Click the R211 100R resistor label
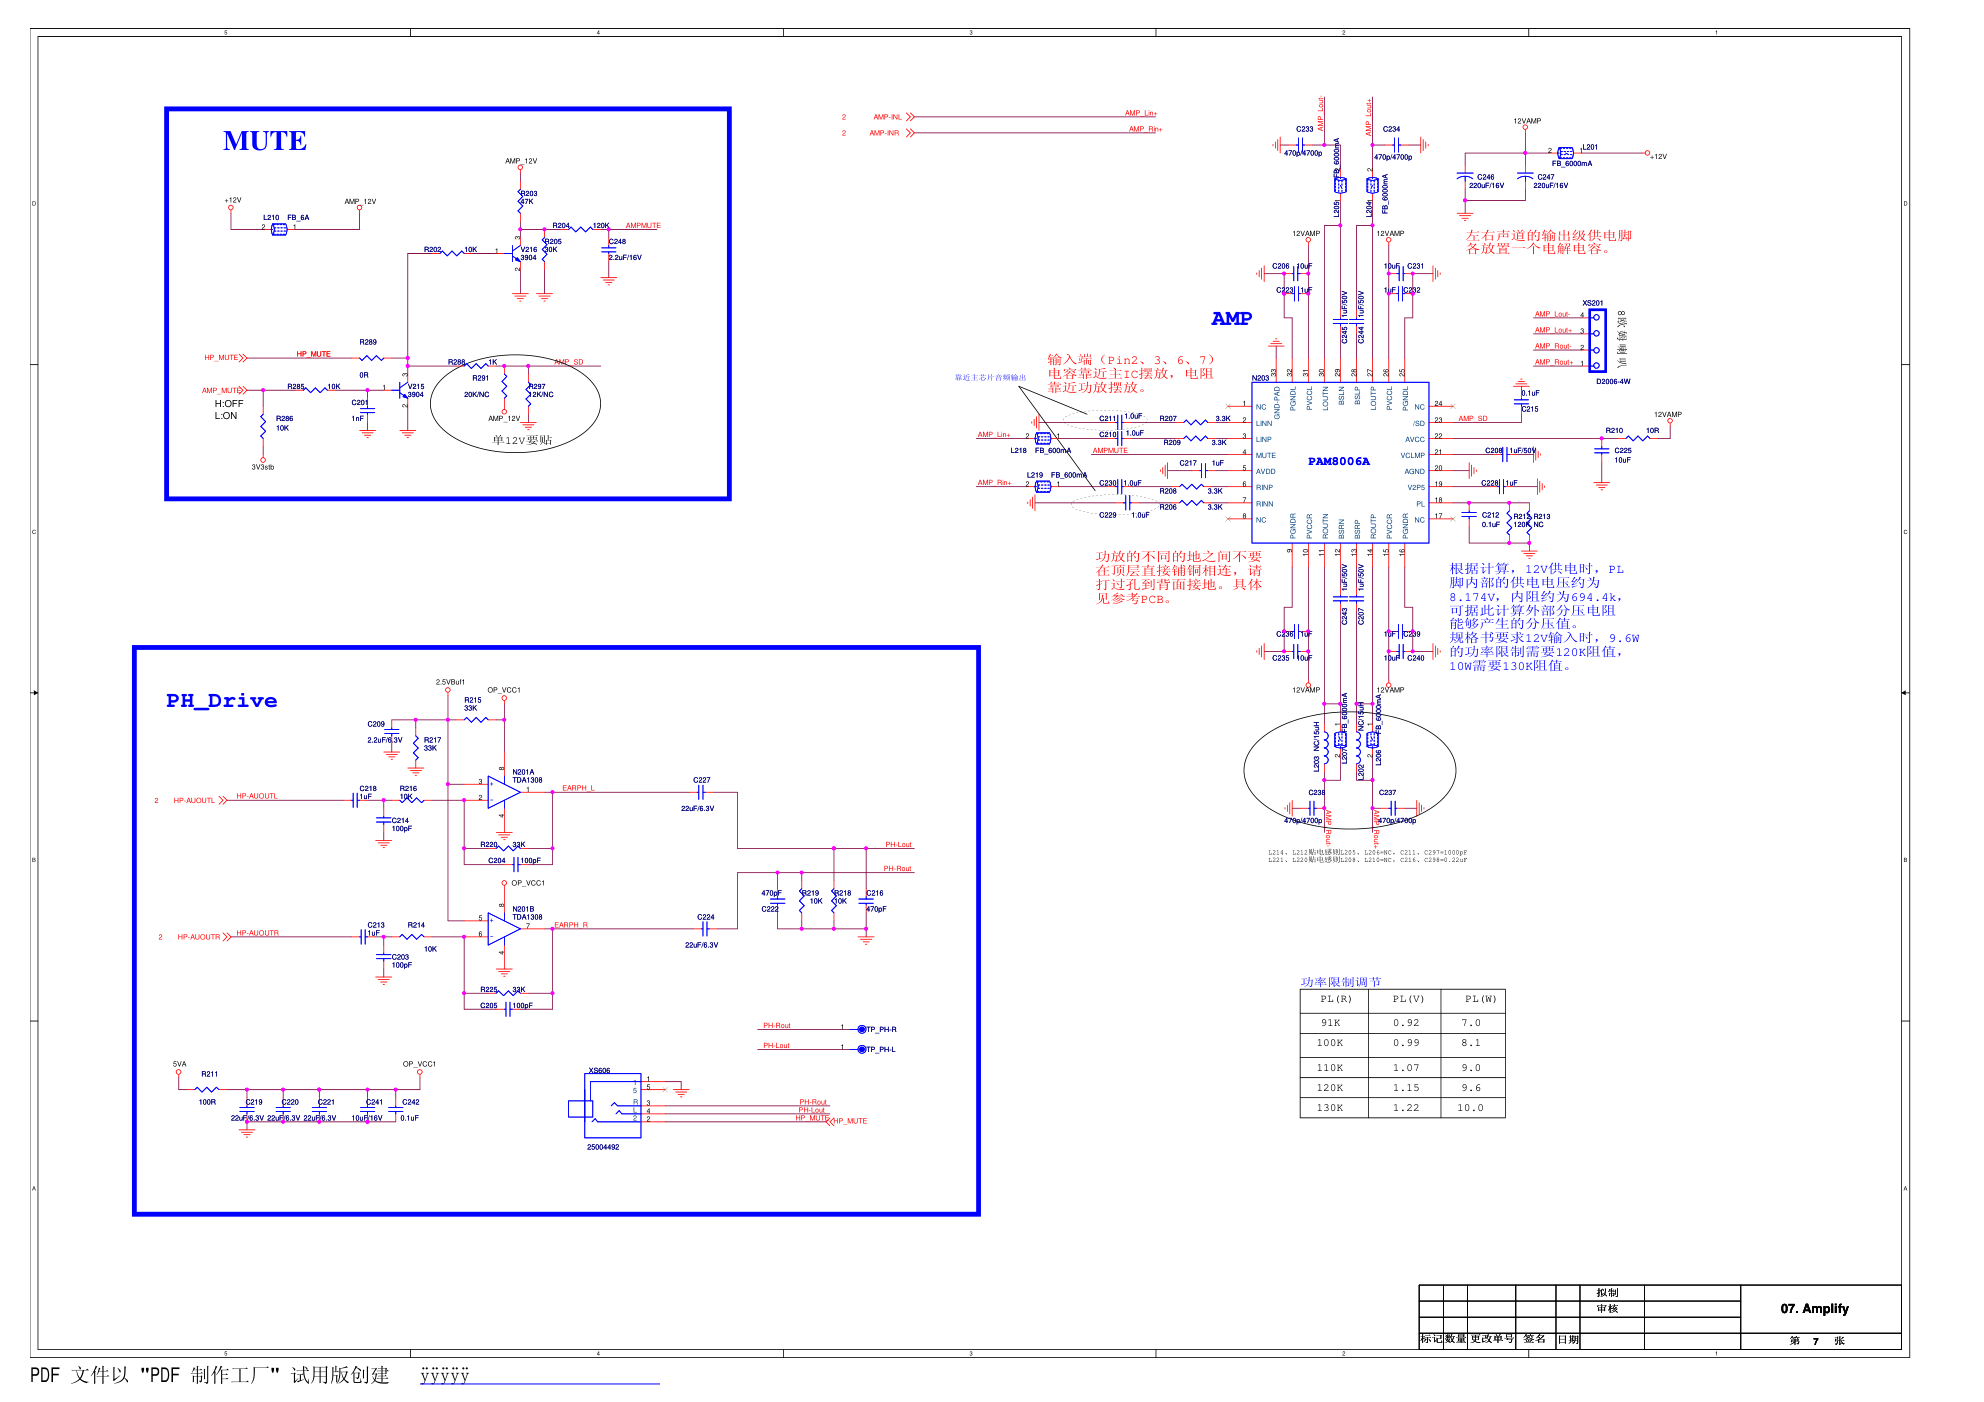 208,1088
